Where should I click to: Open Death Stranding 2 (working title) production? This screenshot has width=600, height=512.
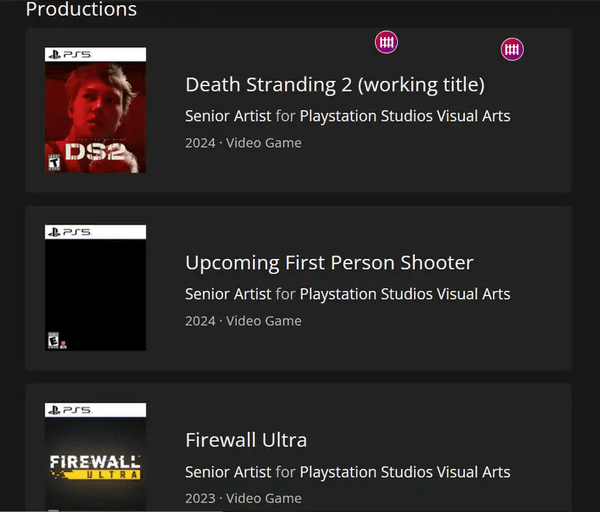tap(335, 84)
